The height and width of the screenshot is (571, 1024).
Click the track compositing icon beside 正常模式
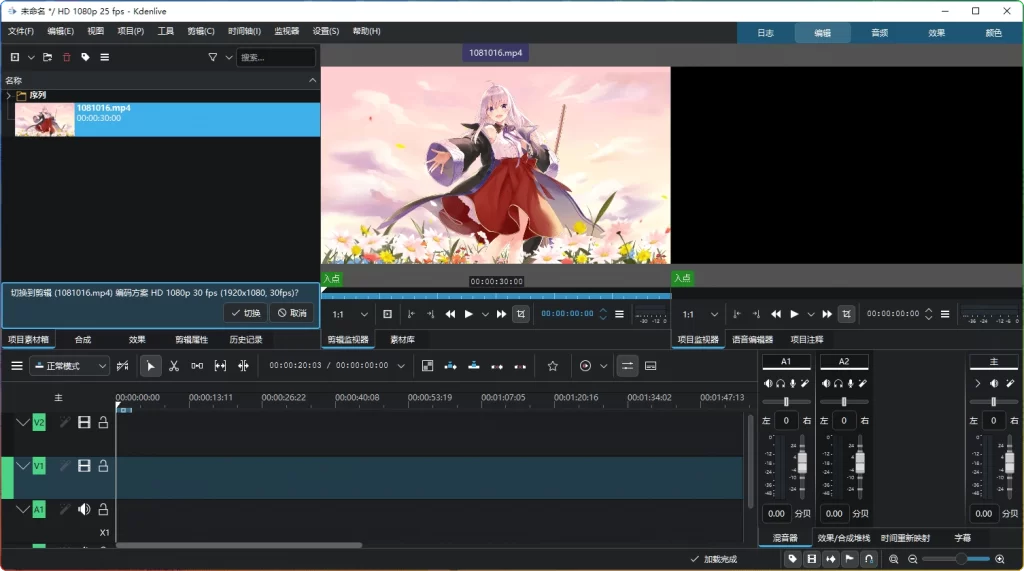tap(122, 366)
